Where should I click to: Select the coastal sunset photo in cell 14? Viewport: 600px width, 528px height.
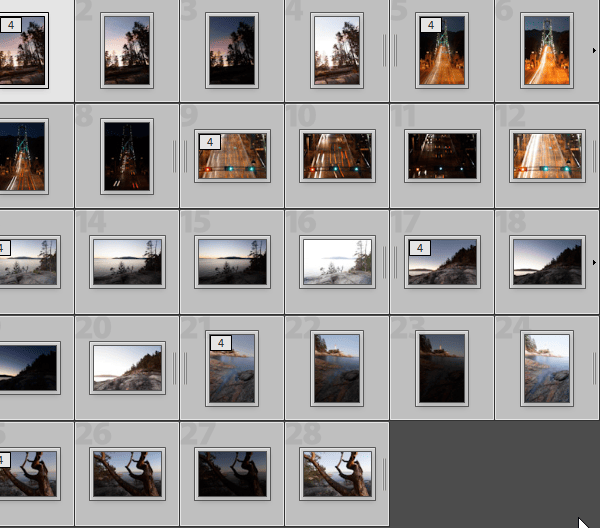pyautogui.click(x=127, y=262)
